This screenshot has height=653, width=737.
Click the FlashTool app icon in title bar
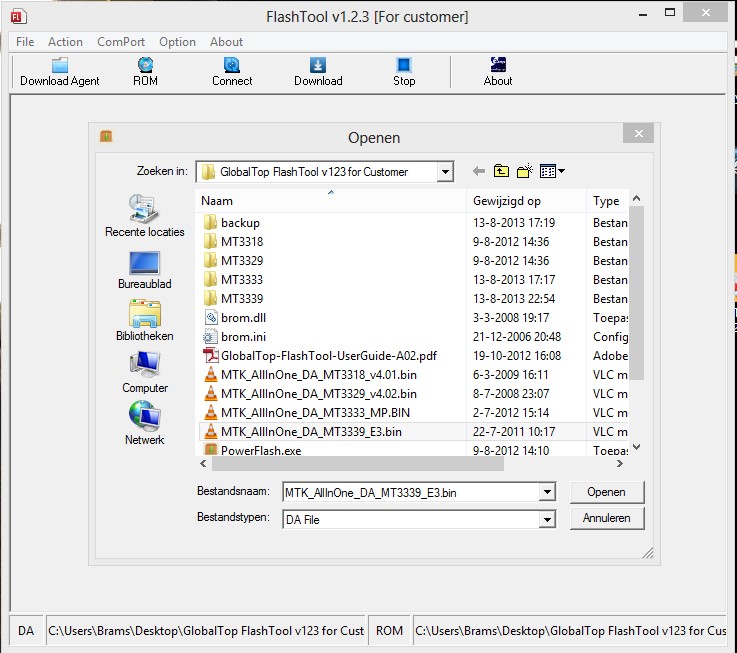pyautogui.click(x=18, y=16)
